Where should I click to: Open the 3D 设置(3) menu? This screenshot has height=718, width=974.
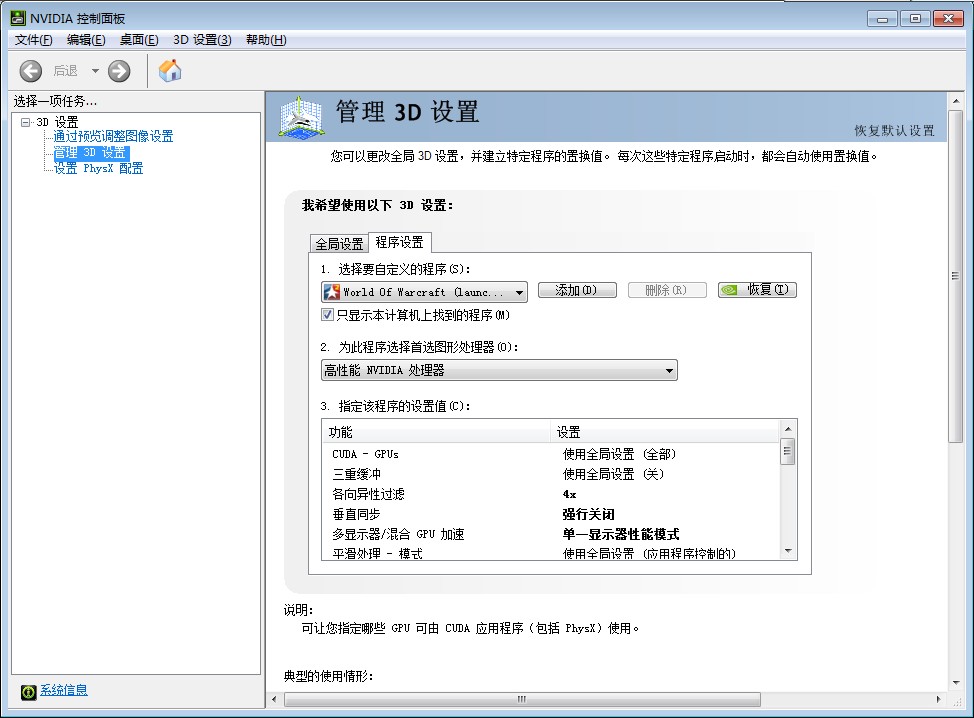point(202,40)
